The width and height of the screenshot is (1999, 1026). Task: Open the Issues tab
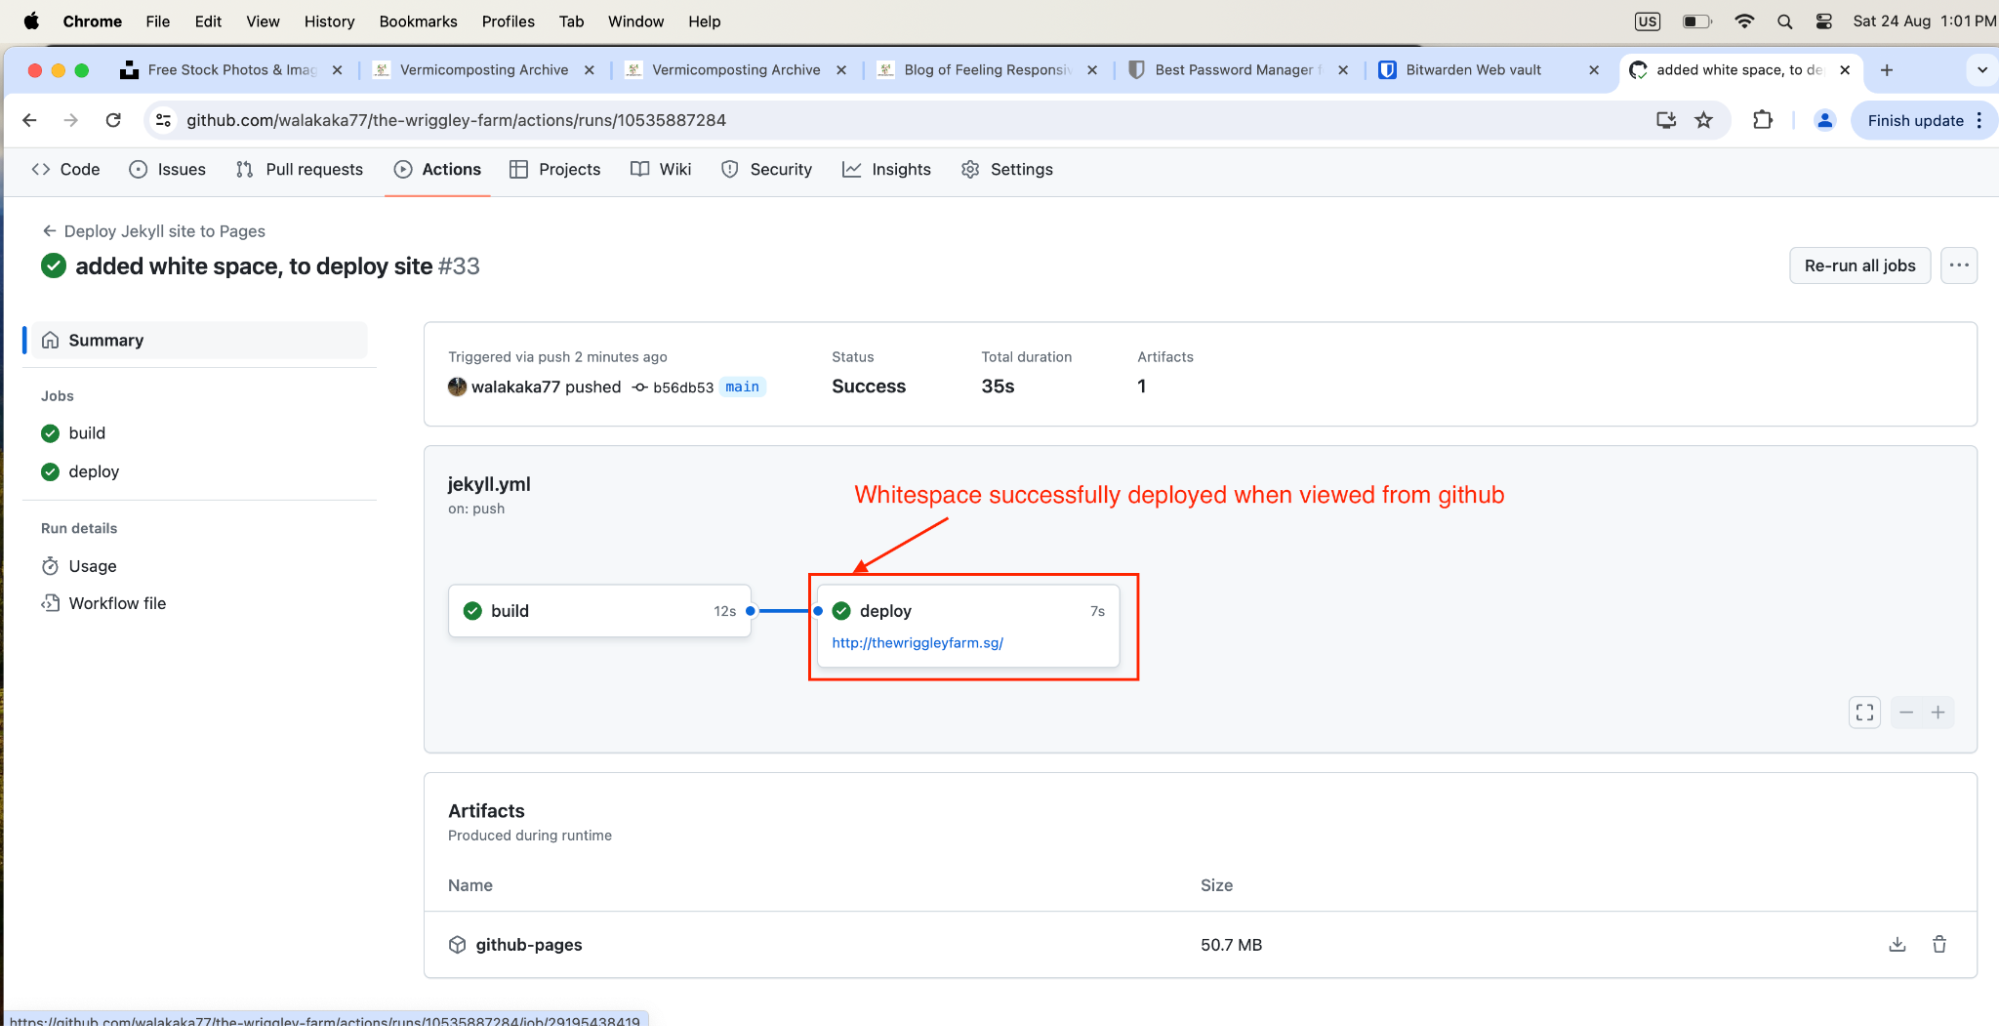coord(168,169)
